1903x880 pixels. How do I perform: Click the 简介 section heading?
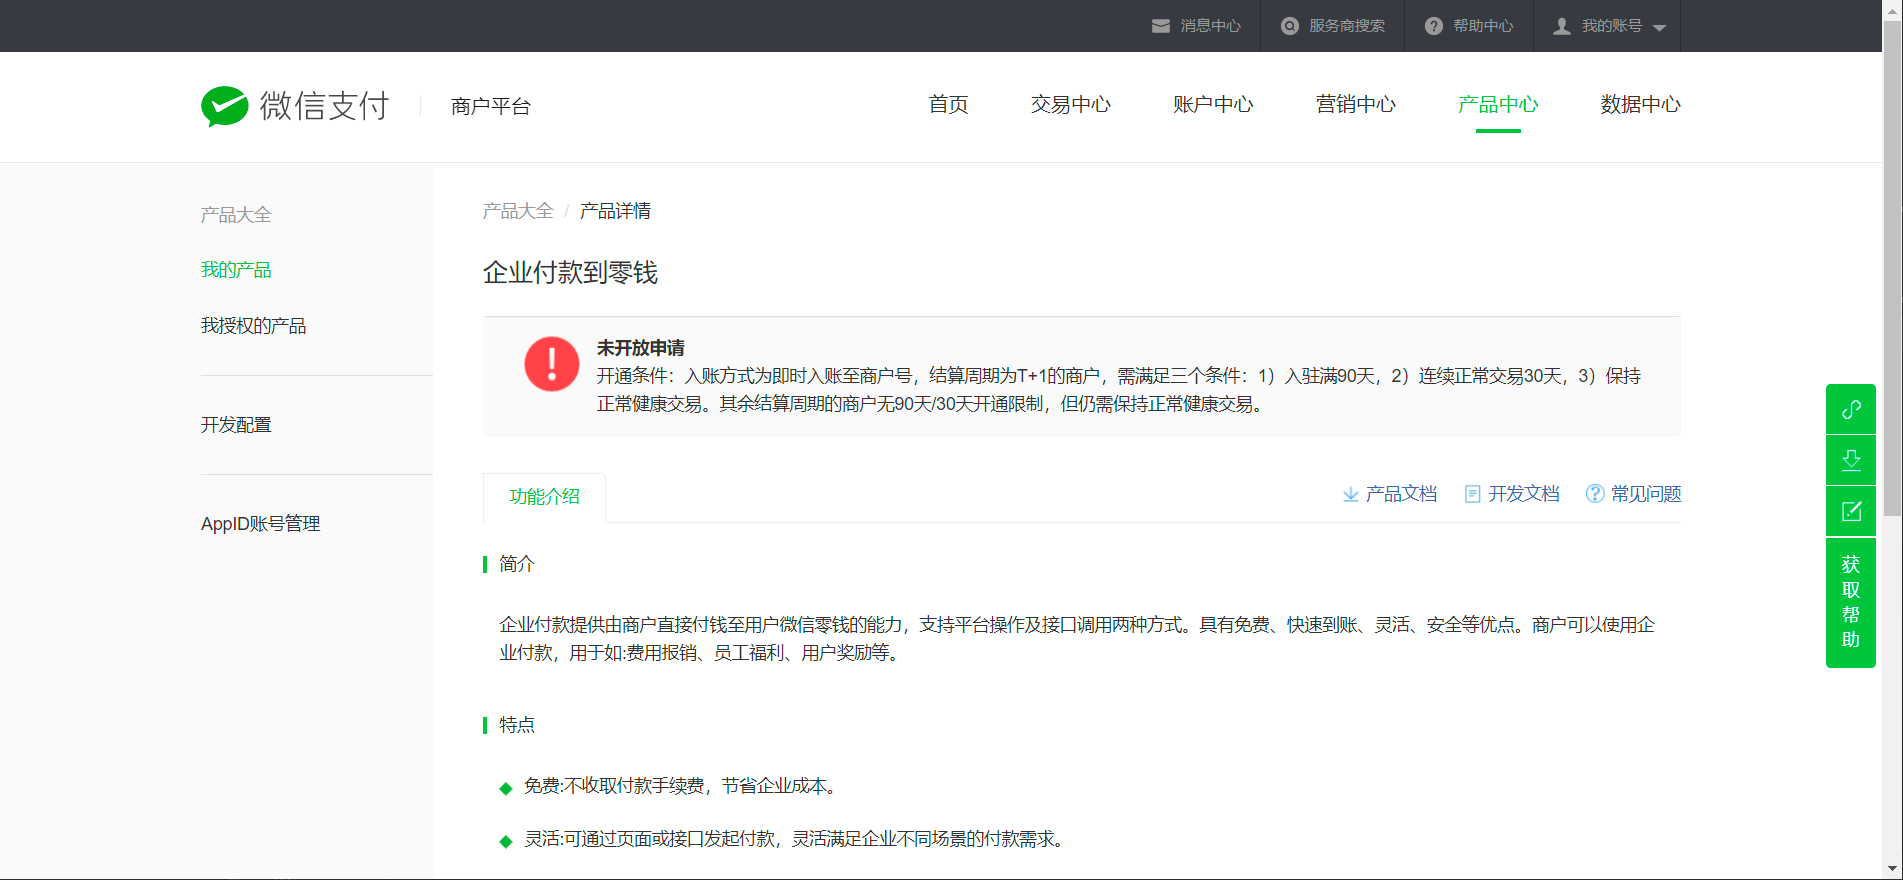(x=517, y=564)
